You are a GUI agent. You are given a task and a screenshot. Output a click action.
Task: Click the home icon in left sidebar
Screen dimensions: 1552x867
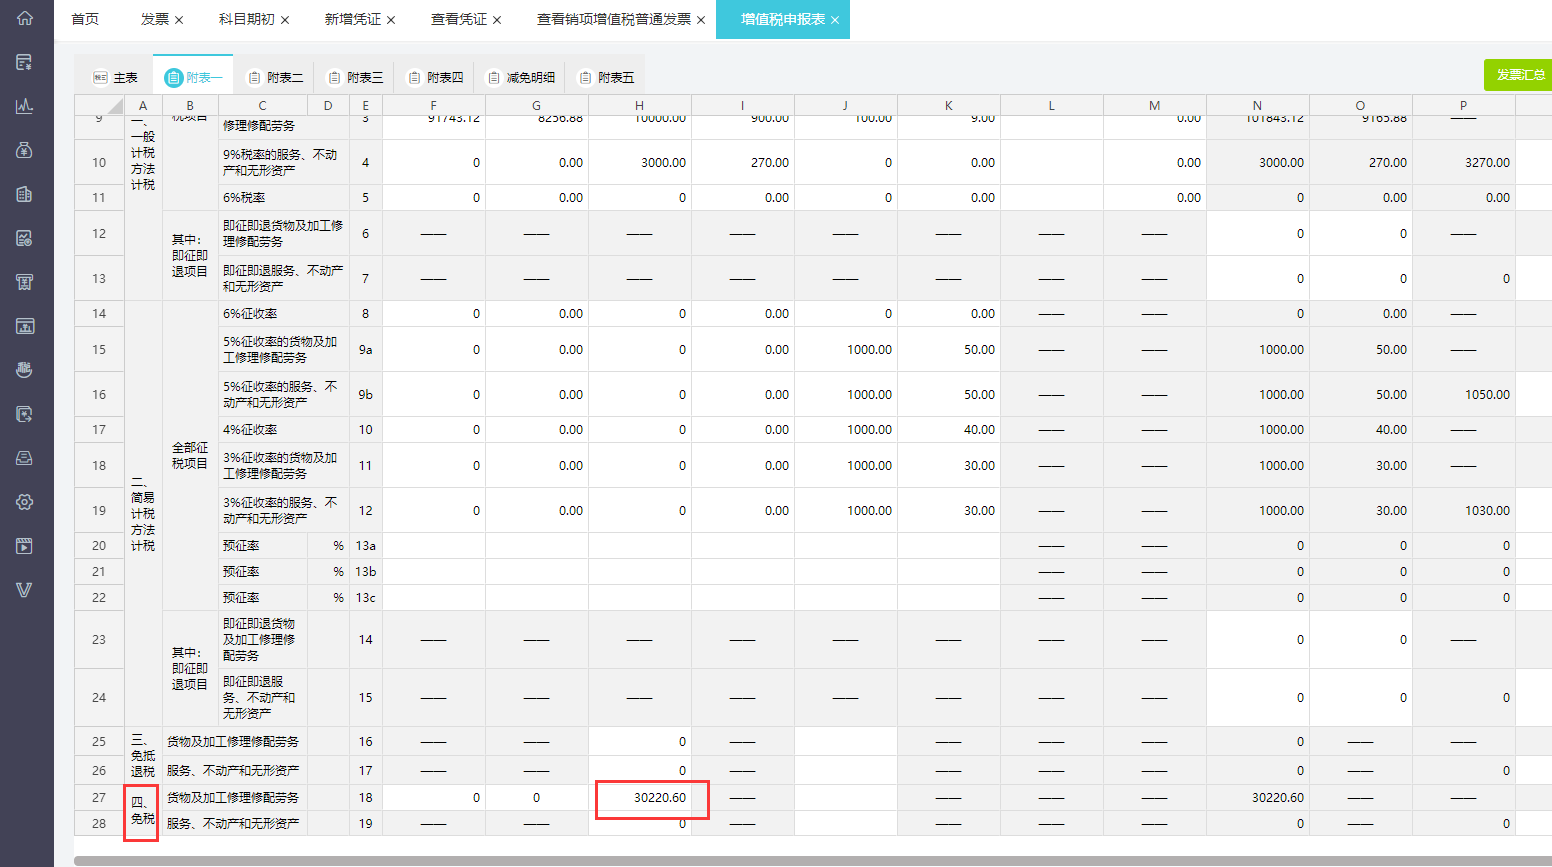(25, 18)
